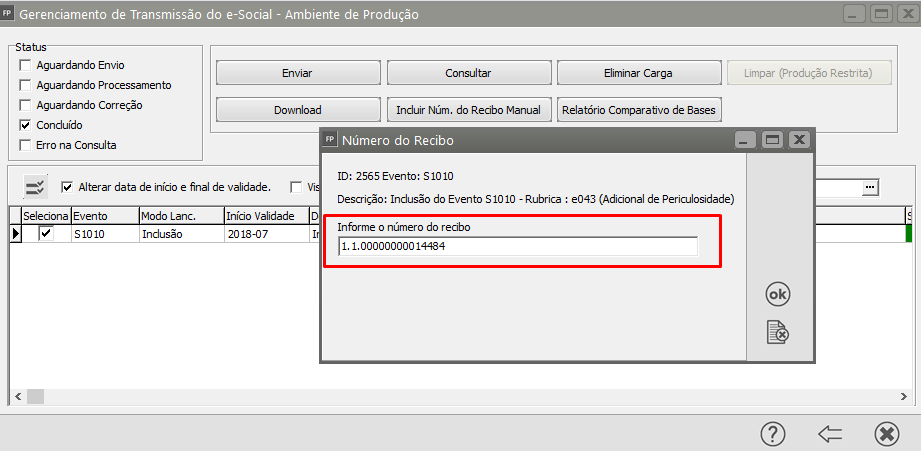Close the screen with the bottom X icon

pos(887,435)
